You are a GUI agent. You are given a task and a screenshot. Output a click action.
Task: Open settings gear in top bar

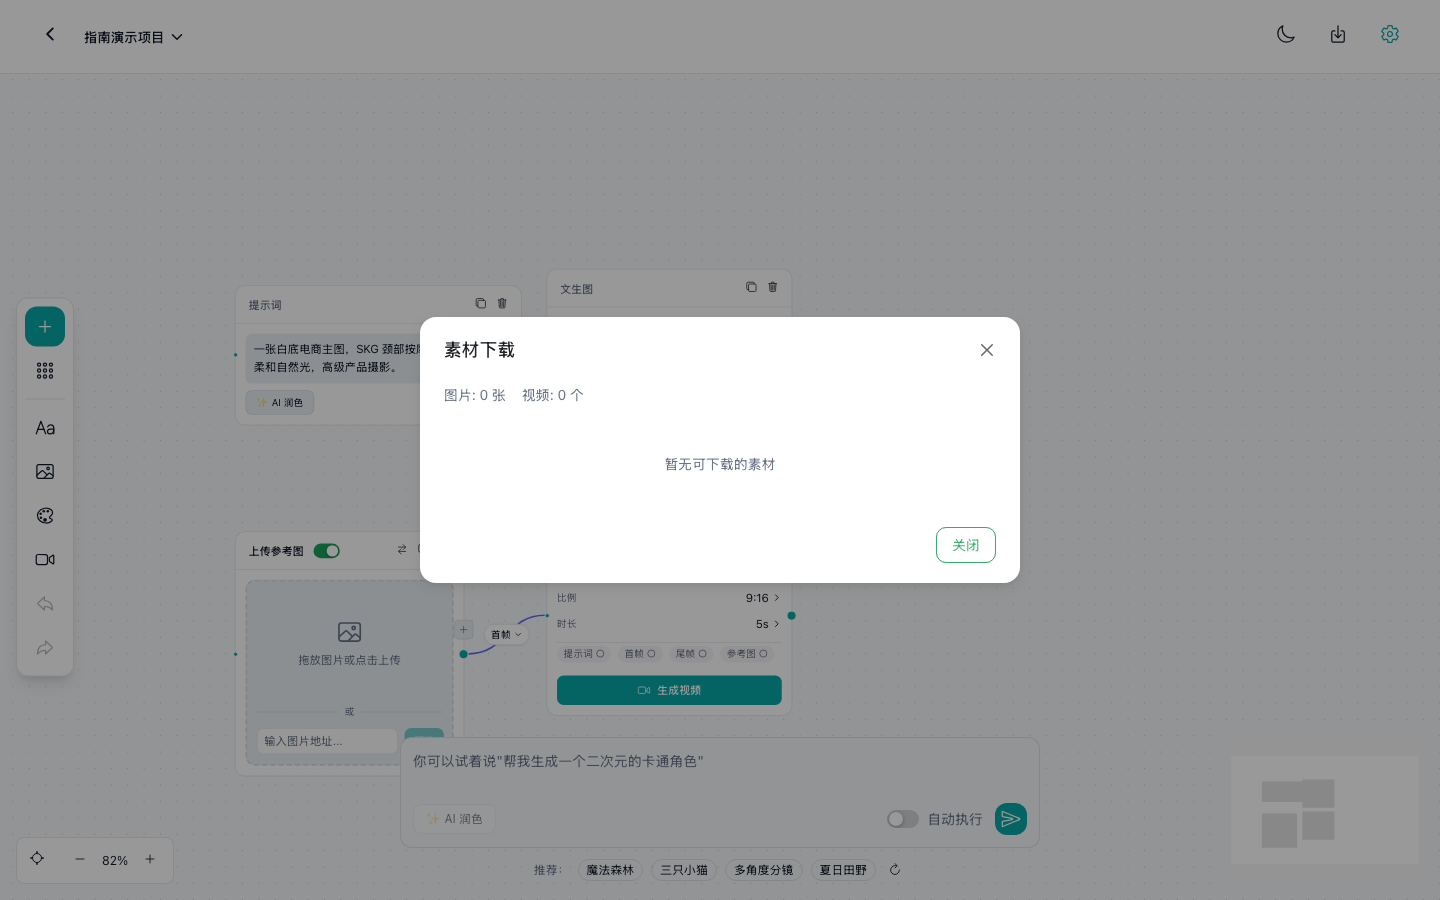pyautogui.click(x=1390, y=34)
